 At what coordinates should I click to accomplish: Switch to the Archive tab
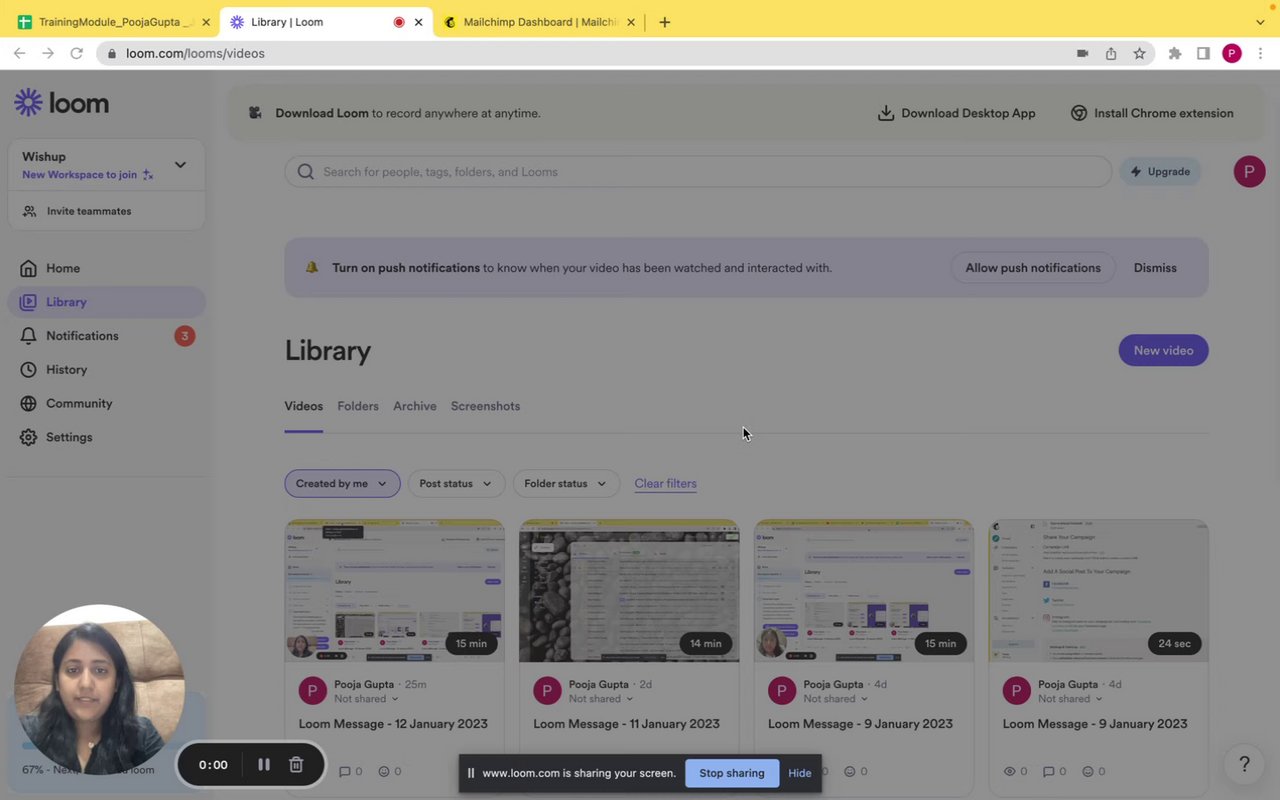[x=415, y=406]
